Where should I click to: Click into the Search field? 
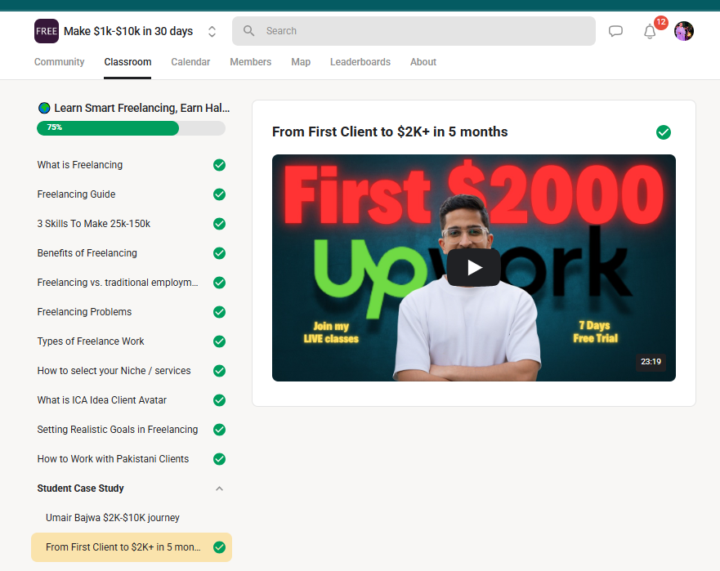point(414,31)
